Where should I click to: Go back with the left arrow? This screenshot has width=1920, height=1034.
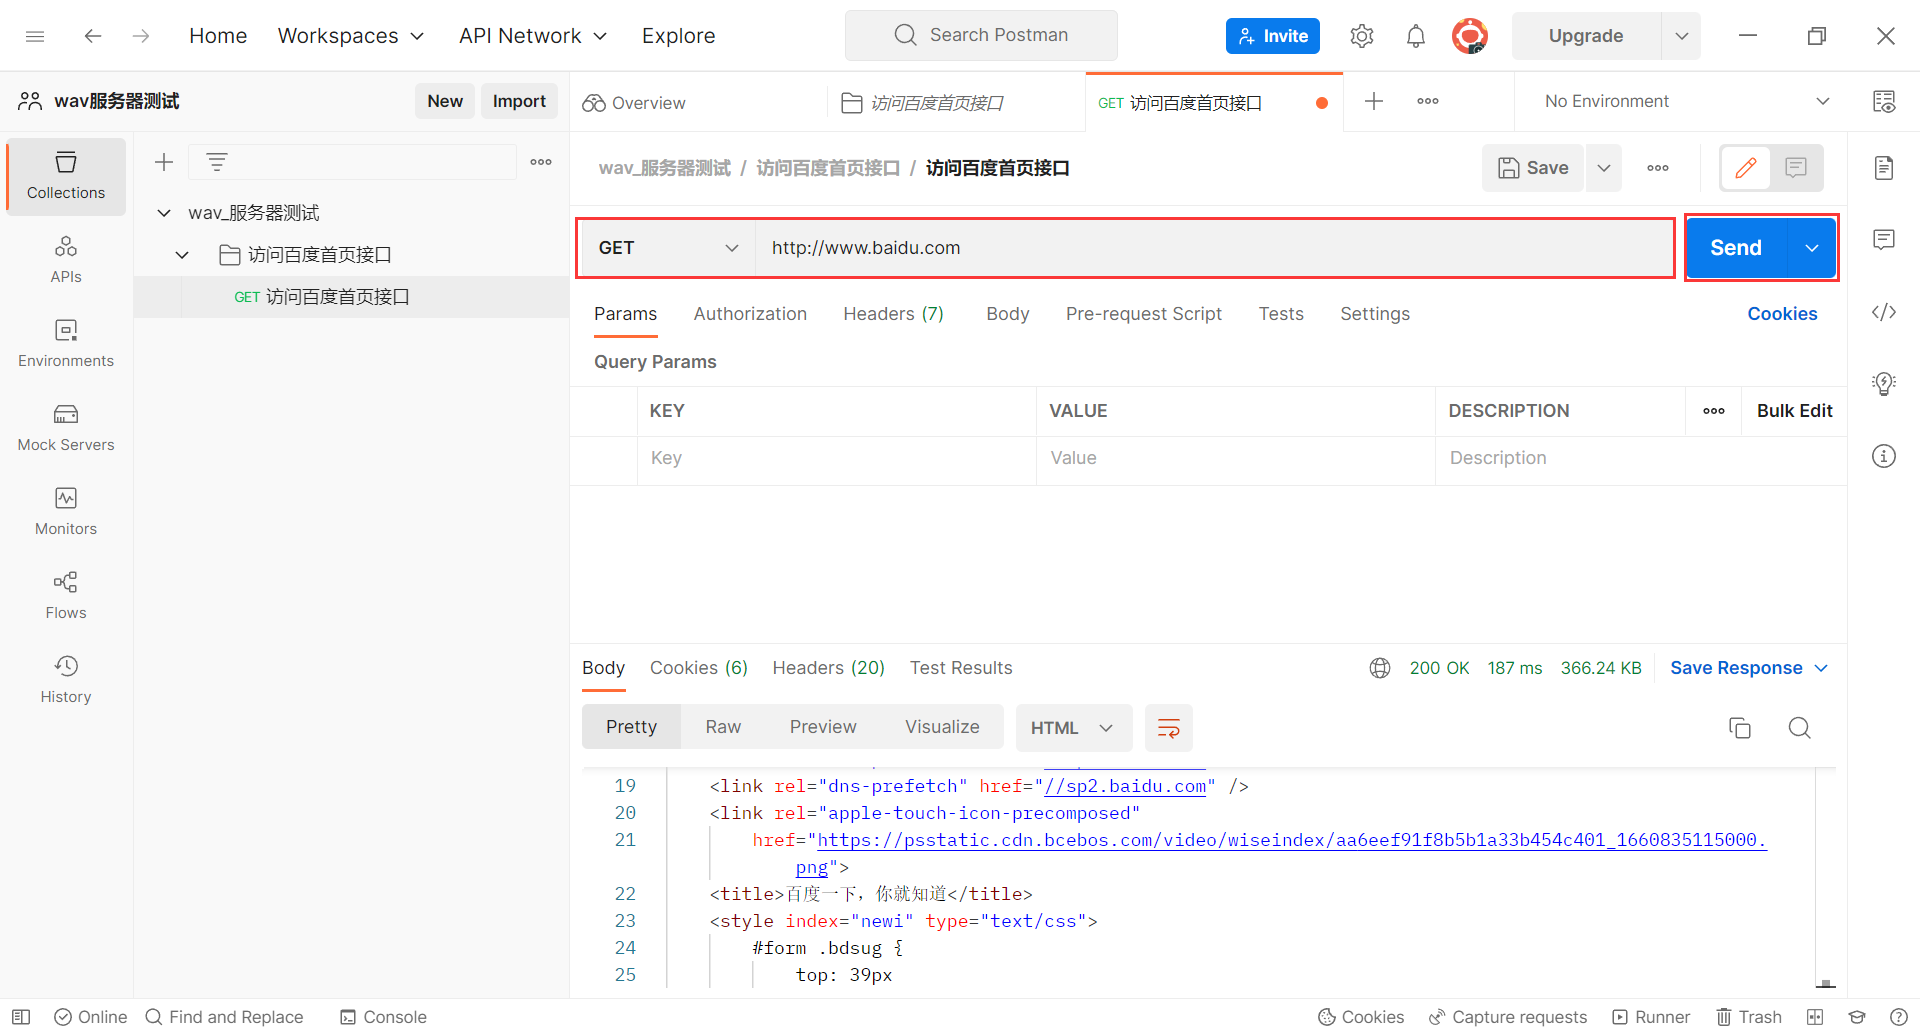[93, 36]
